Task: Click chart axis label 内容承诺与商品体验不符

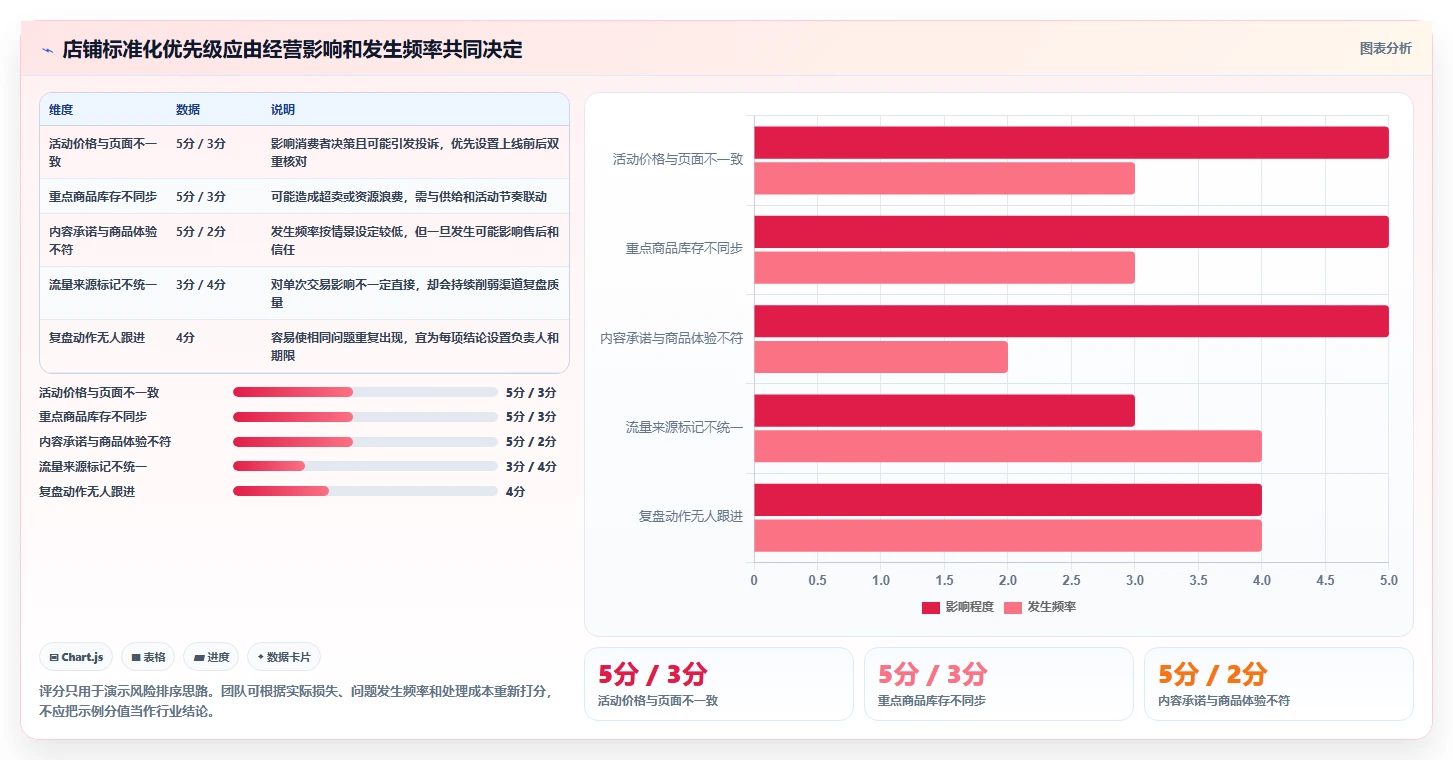Action: pos(672,338)
